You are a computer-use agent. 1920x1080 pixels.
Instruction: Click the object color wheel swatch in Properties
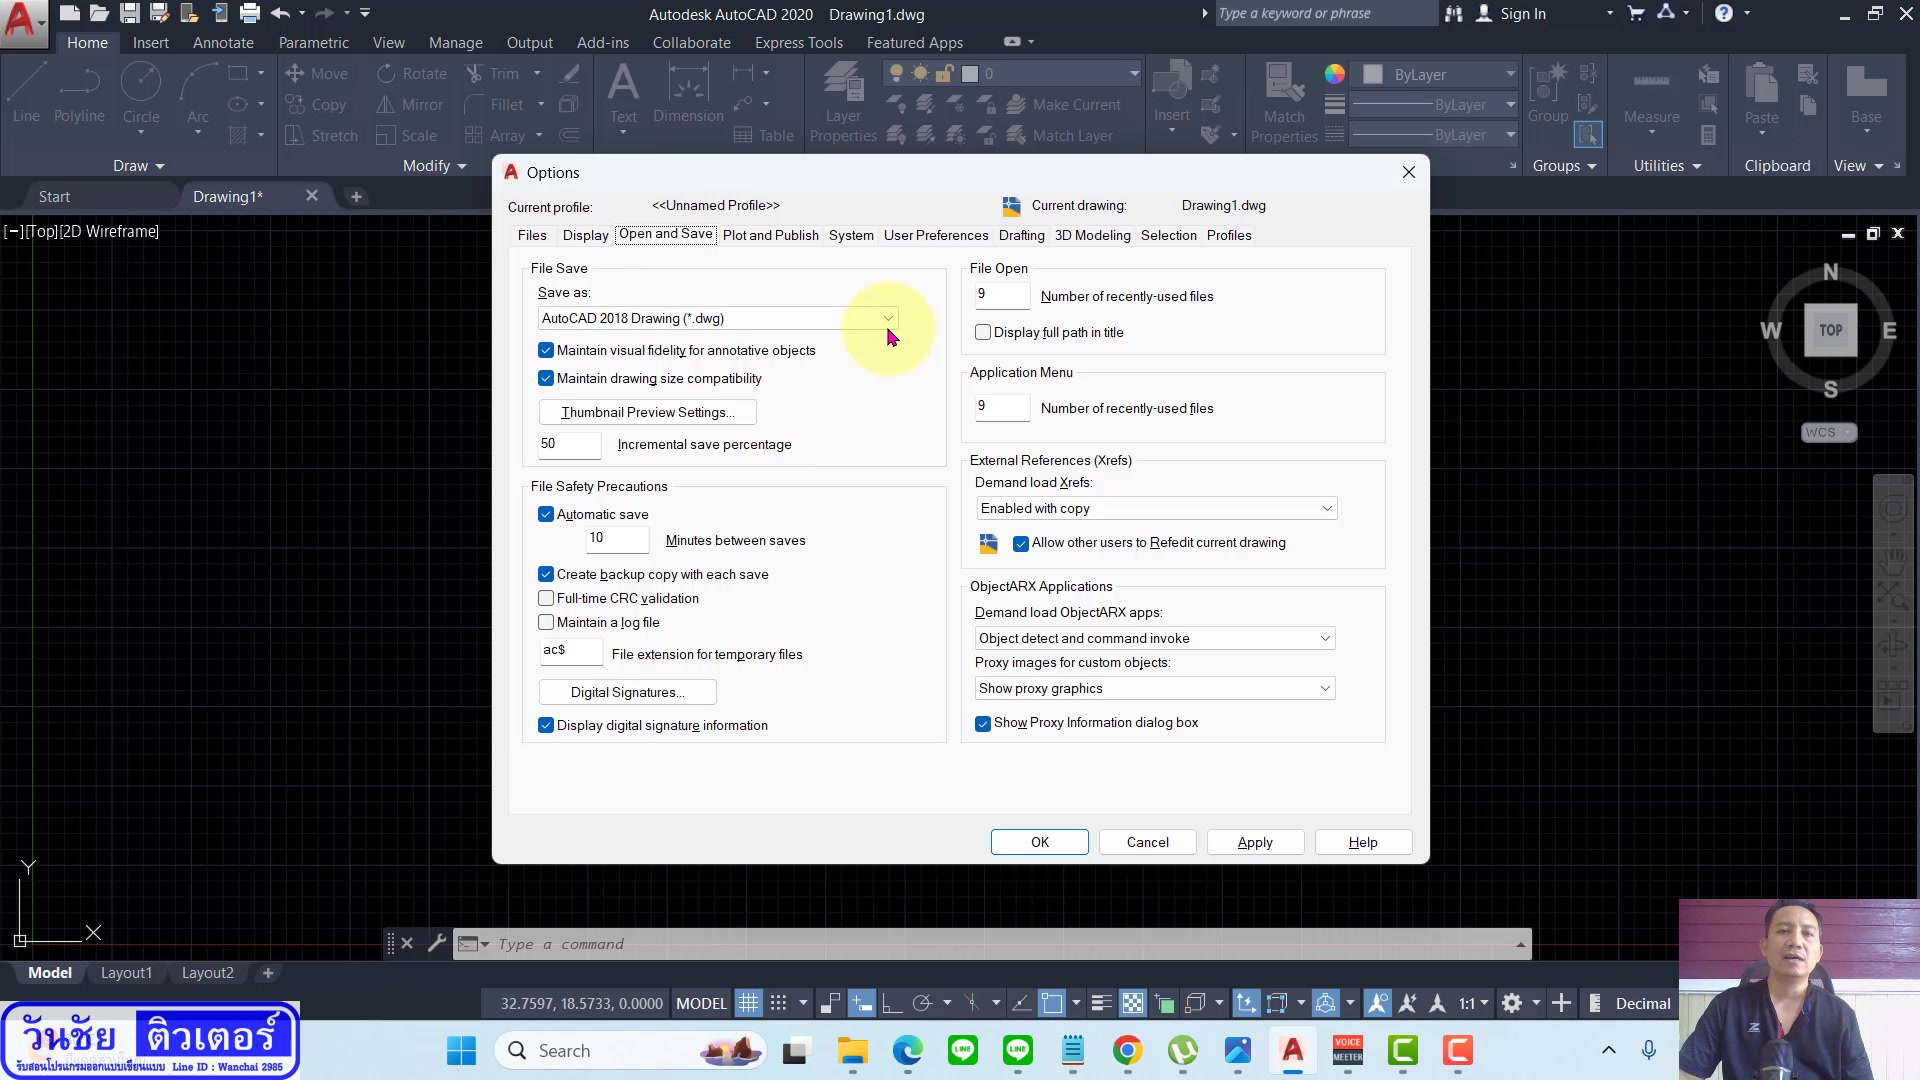[x=1335, y=74]
